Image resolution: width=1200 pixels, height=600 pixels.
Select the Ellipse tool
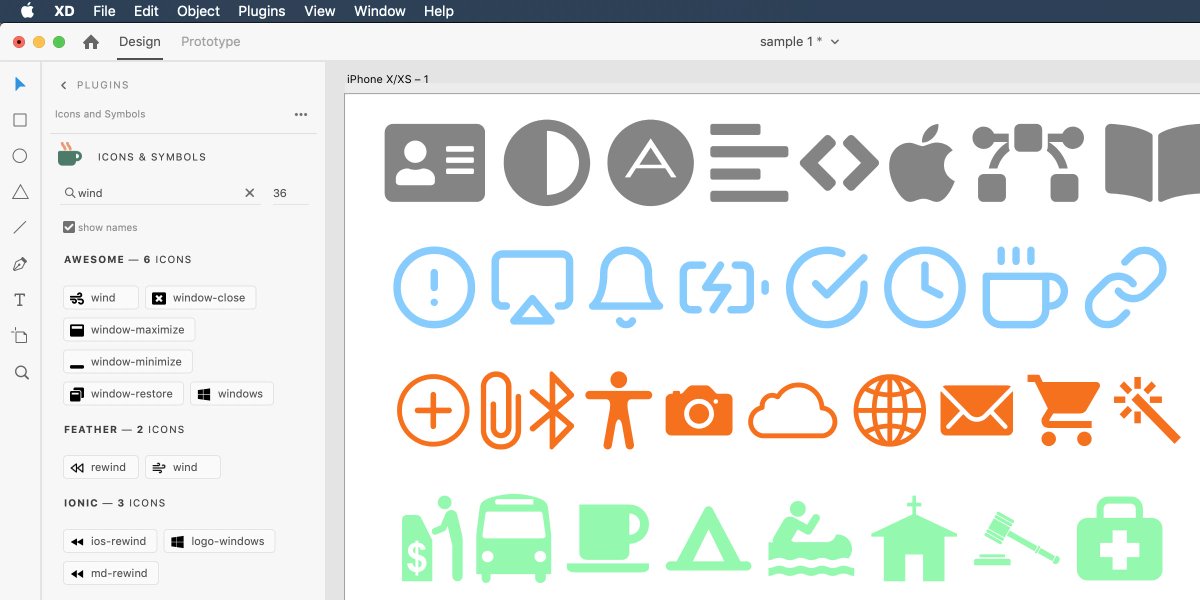[19, 157]
